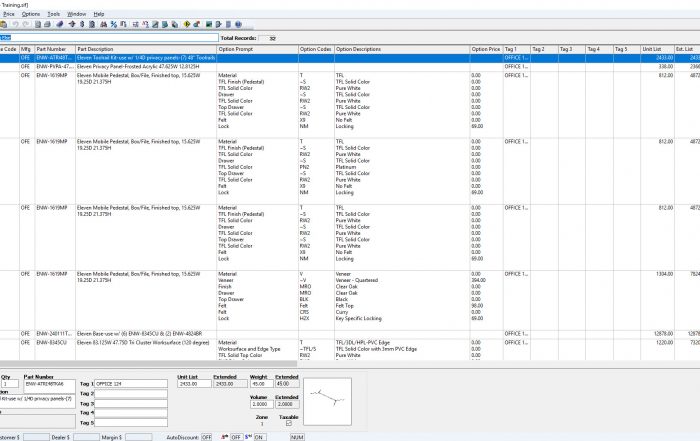Screen dimensions: 700x441
Task: Select the Eleven Base ENW-240111T row
Action: coord(350,333)
